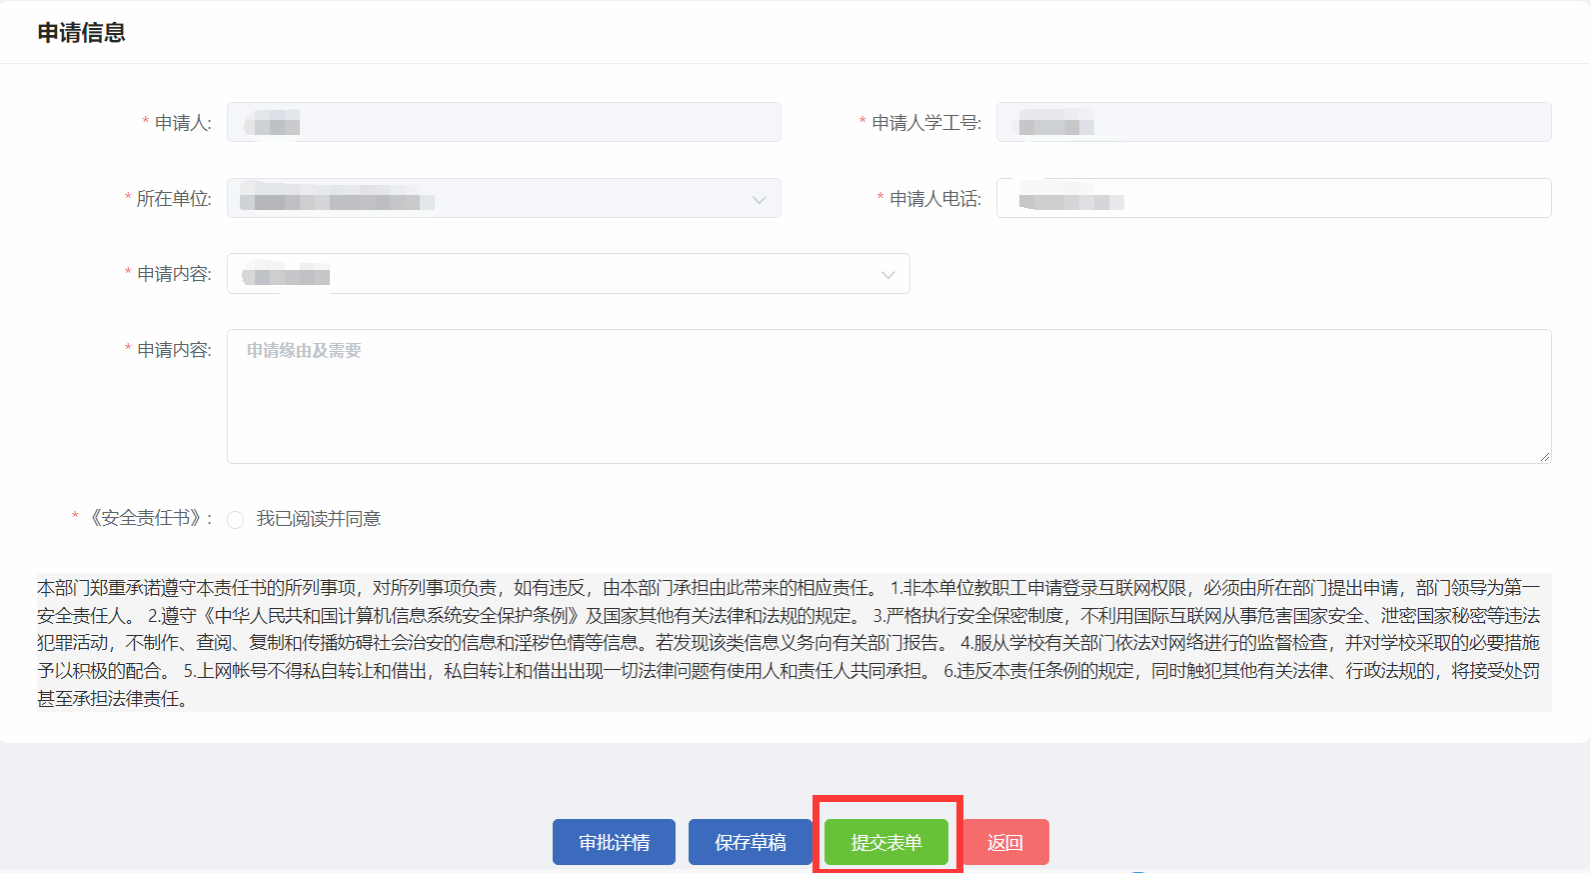This screenshot has width=1590, height=873.
Task: Submit the form with 提交表单
Action: (x=886, y=842)
